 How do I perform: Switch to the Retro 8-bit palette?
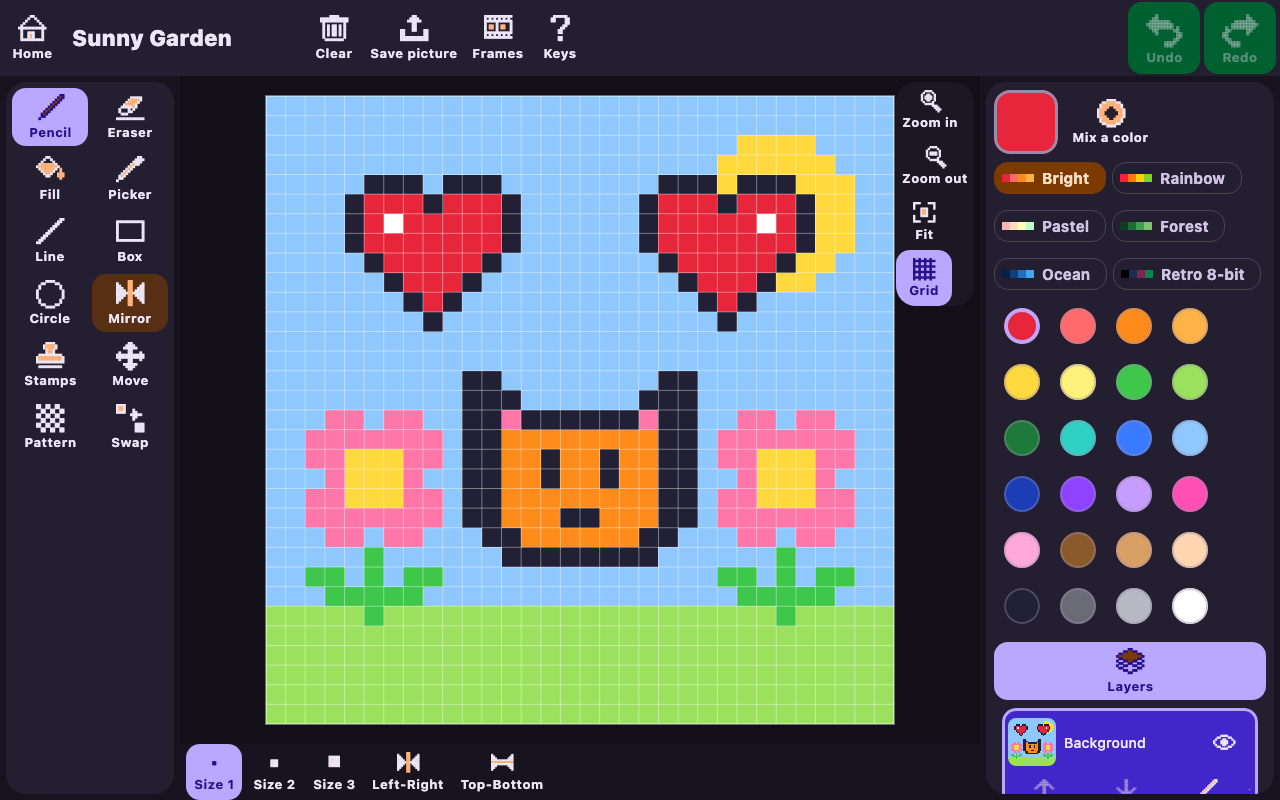click(1187, 274)
